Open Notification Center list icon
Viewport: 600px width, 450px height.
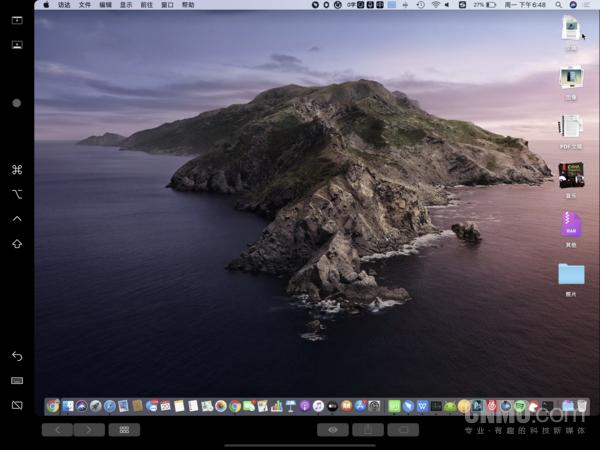(587, 5)
